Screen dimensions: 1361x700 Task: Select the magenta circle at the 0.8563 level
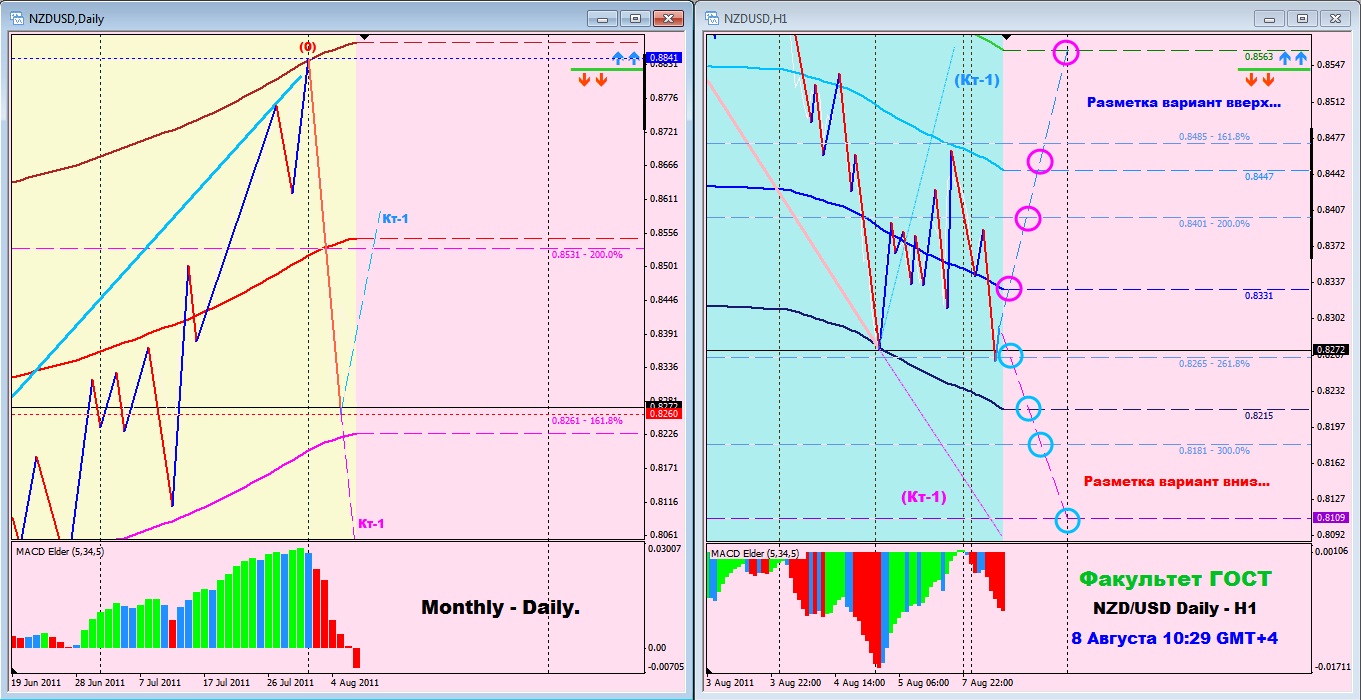[x=1066, y=52]
